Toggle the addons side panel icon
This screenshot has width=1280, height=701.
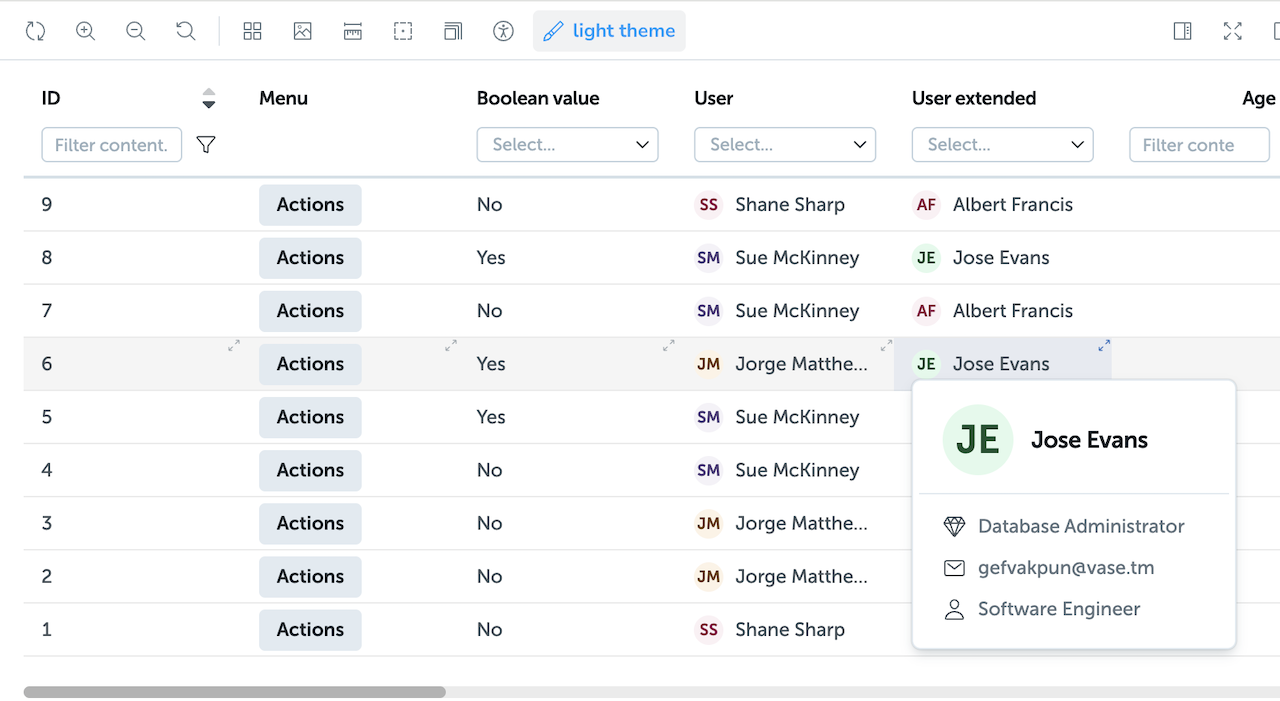[1182, 31]
